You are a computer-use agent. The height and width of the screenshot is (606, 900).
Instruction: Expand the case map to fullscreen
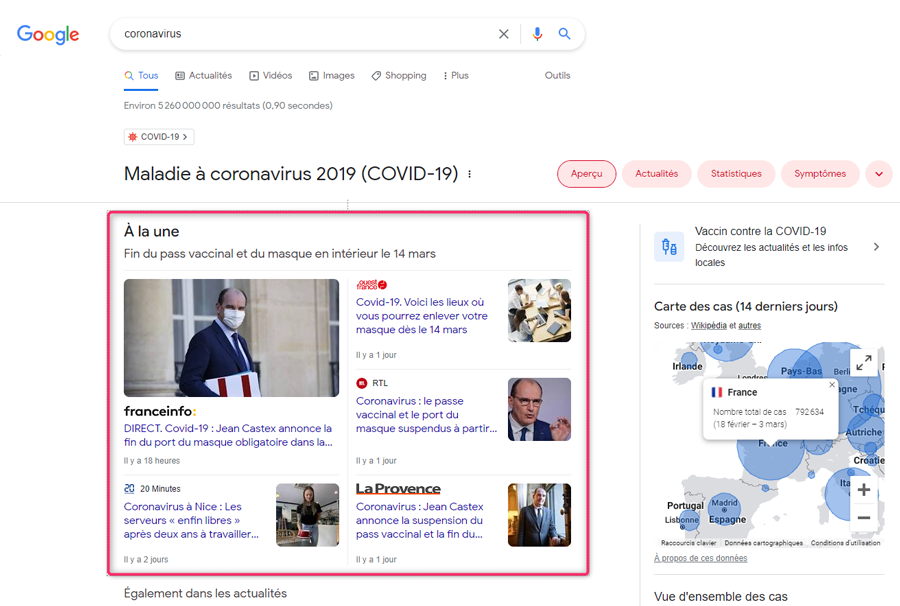point(864,362)
